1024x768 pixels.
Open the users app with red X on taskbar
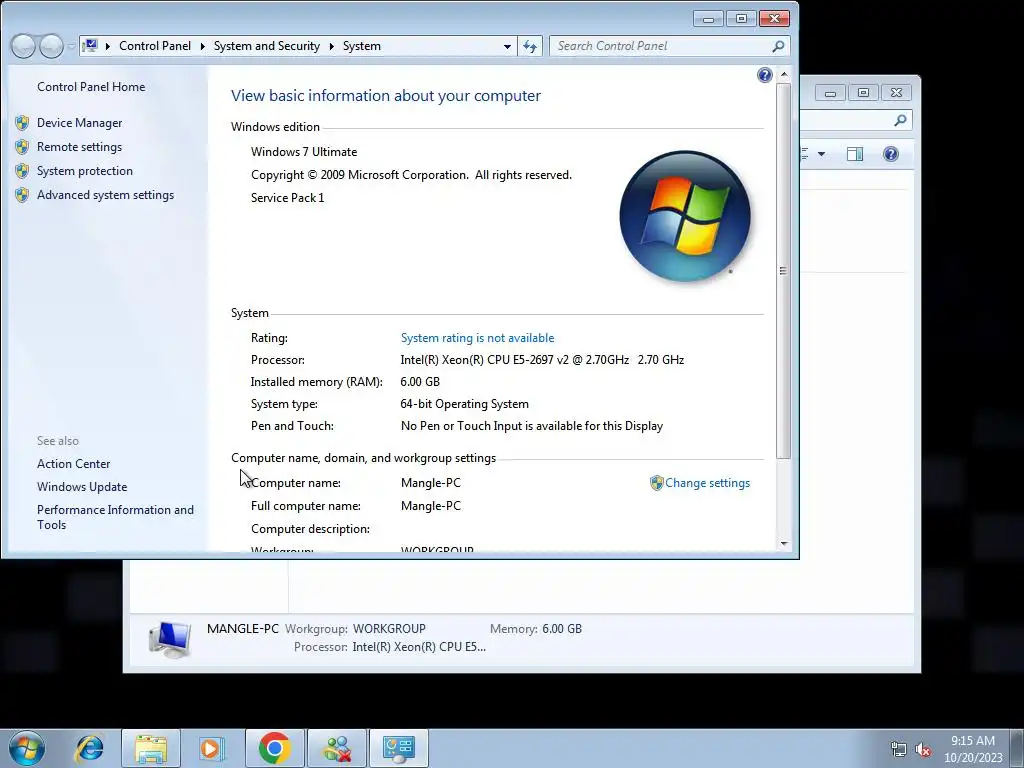click(x=338, y=748)
